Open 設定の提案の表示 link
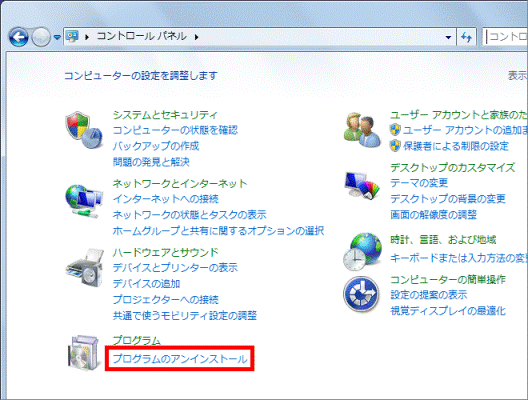The height and width of the screenshot is (400, 528). (429, 295)
